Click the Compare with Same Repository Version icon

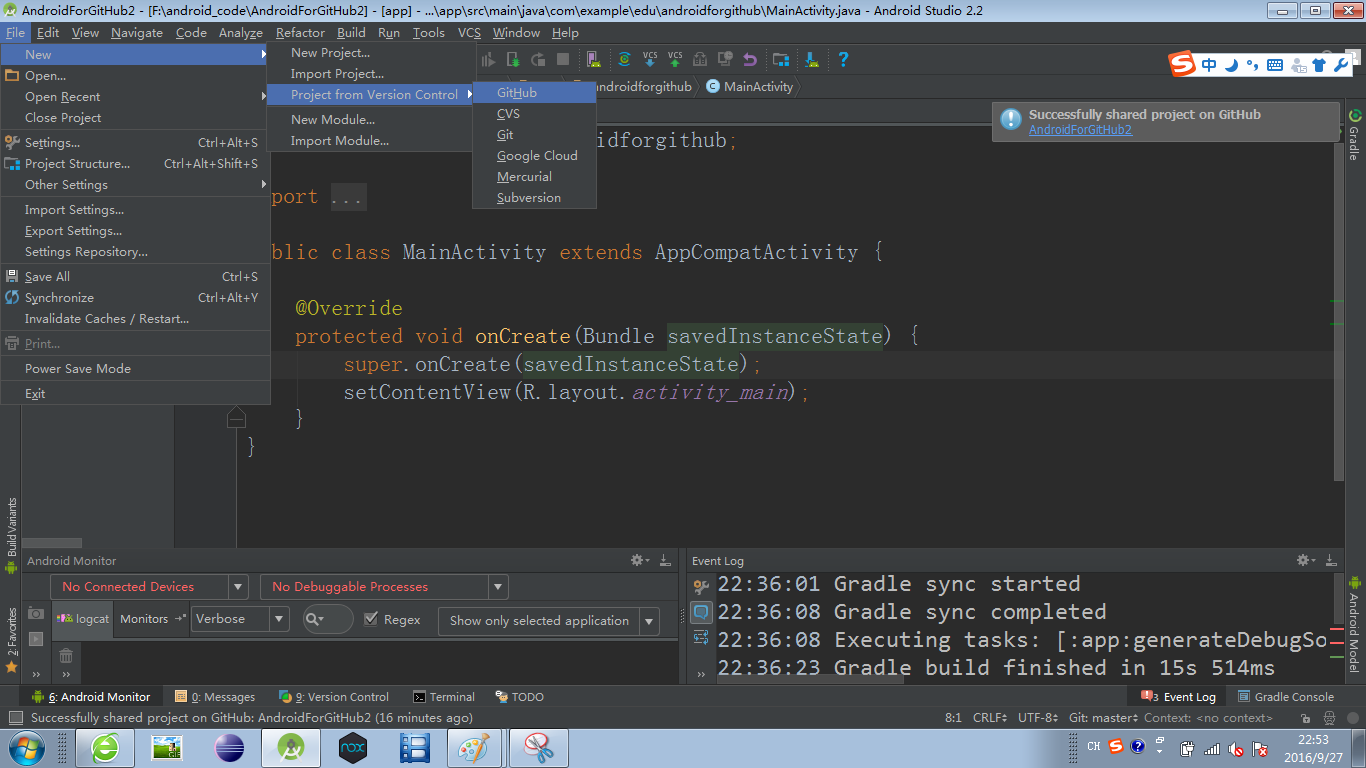coord(700,59)
